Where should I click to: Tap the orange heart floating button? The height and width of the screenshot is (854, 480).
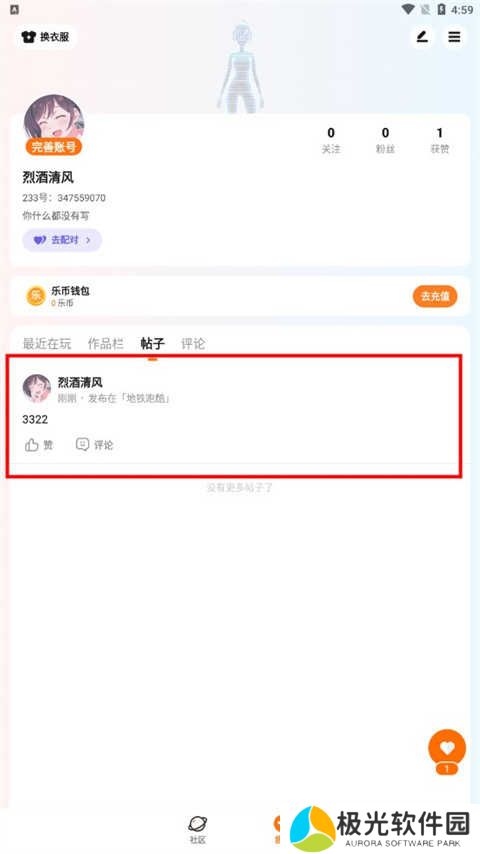click(x=447, y=748)
